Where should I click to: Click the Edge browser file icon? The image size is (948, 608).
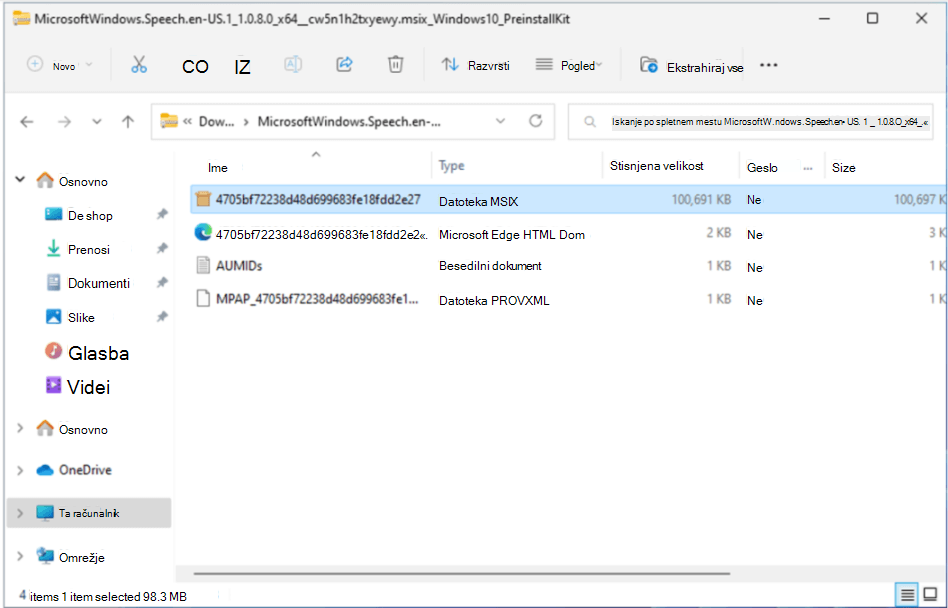point(203,232)
